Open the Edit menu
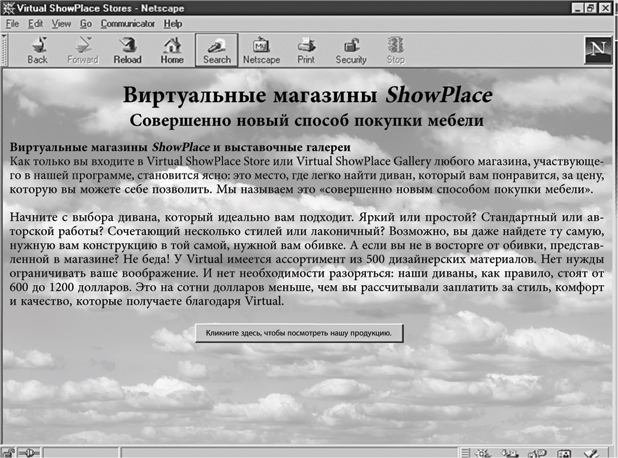 [36, 23]
